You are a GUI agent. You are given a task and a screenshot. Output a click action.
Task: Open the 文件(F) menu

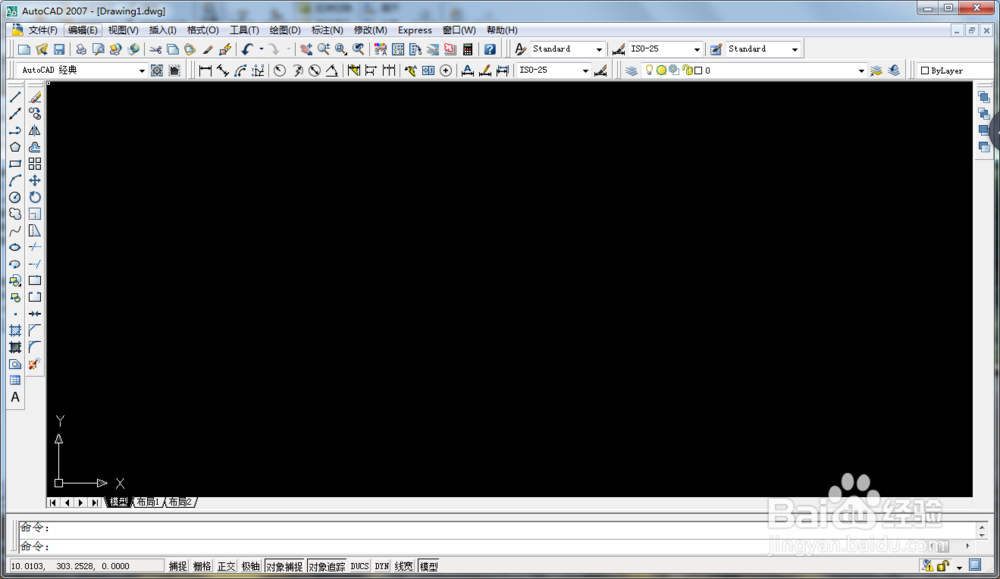pyautogui.click(x=42, y=30)
